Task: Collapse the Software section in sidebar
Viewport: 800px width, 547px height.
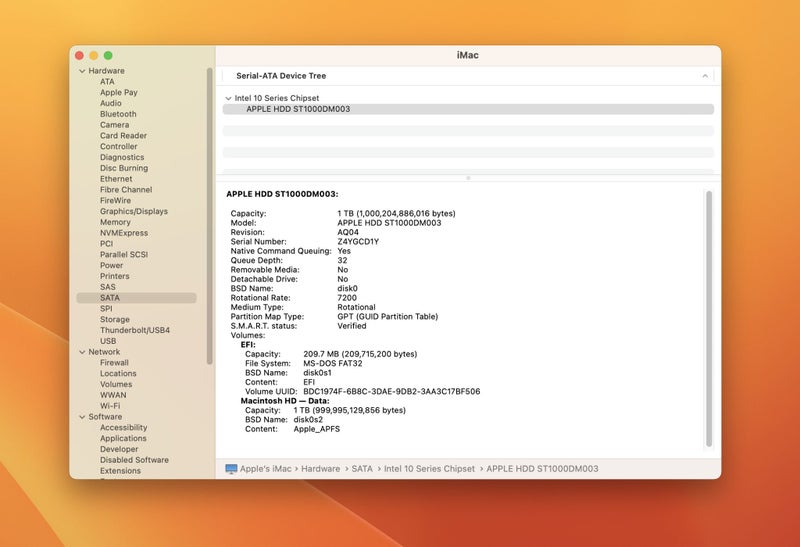Action: click(82, 417)
